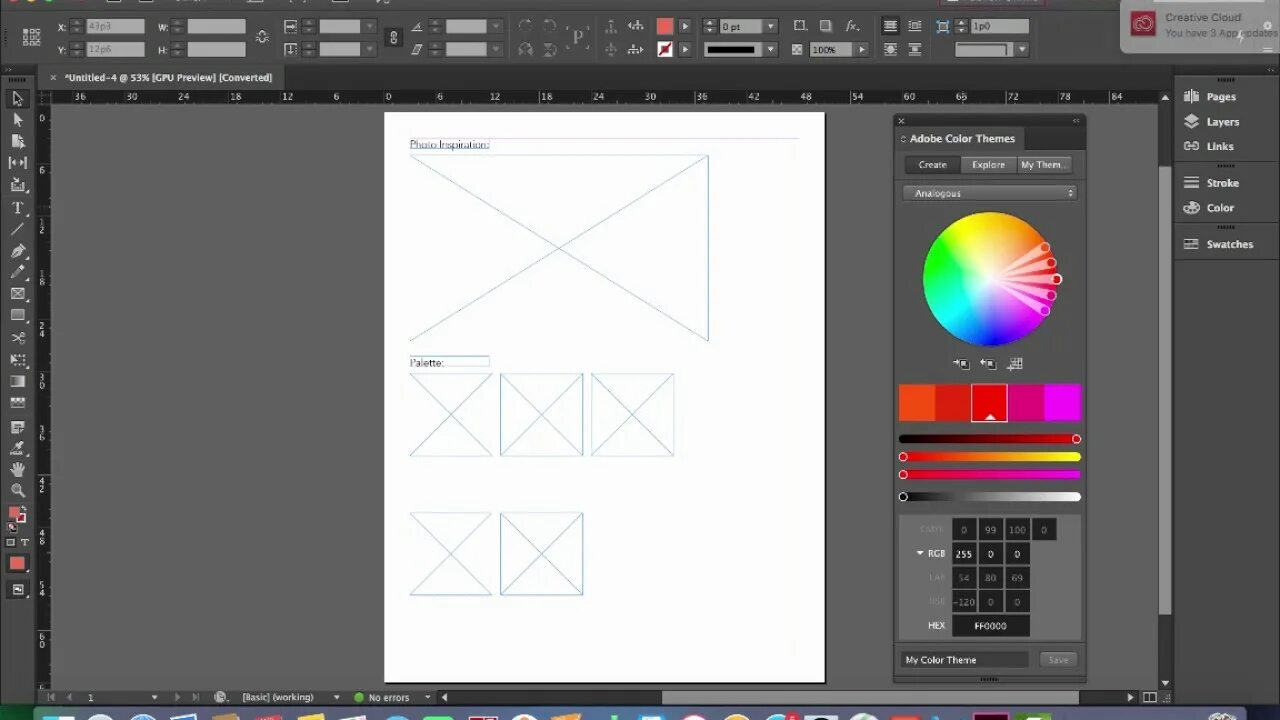1280x720 pixels.
Task: Select the Line tool
Action: [x=17, y=229]
